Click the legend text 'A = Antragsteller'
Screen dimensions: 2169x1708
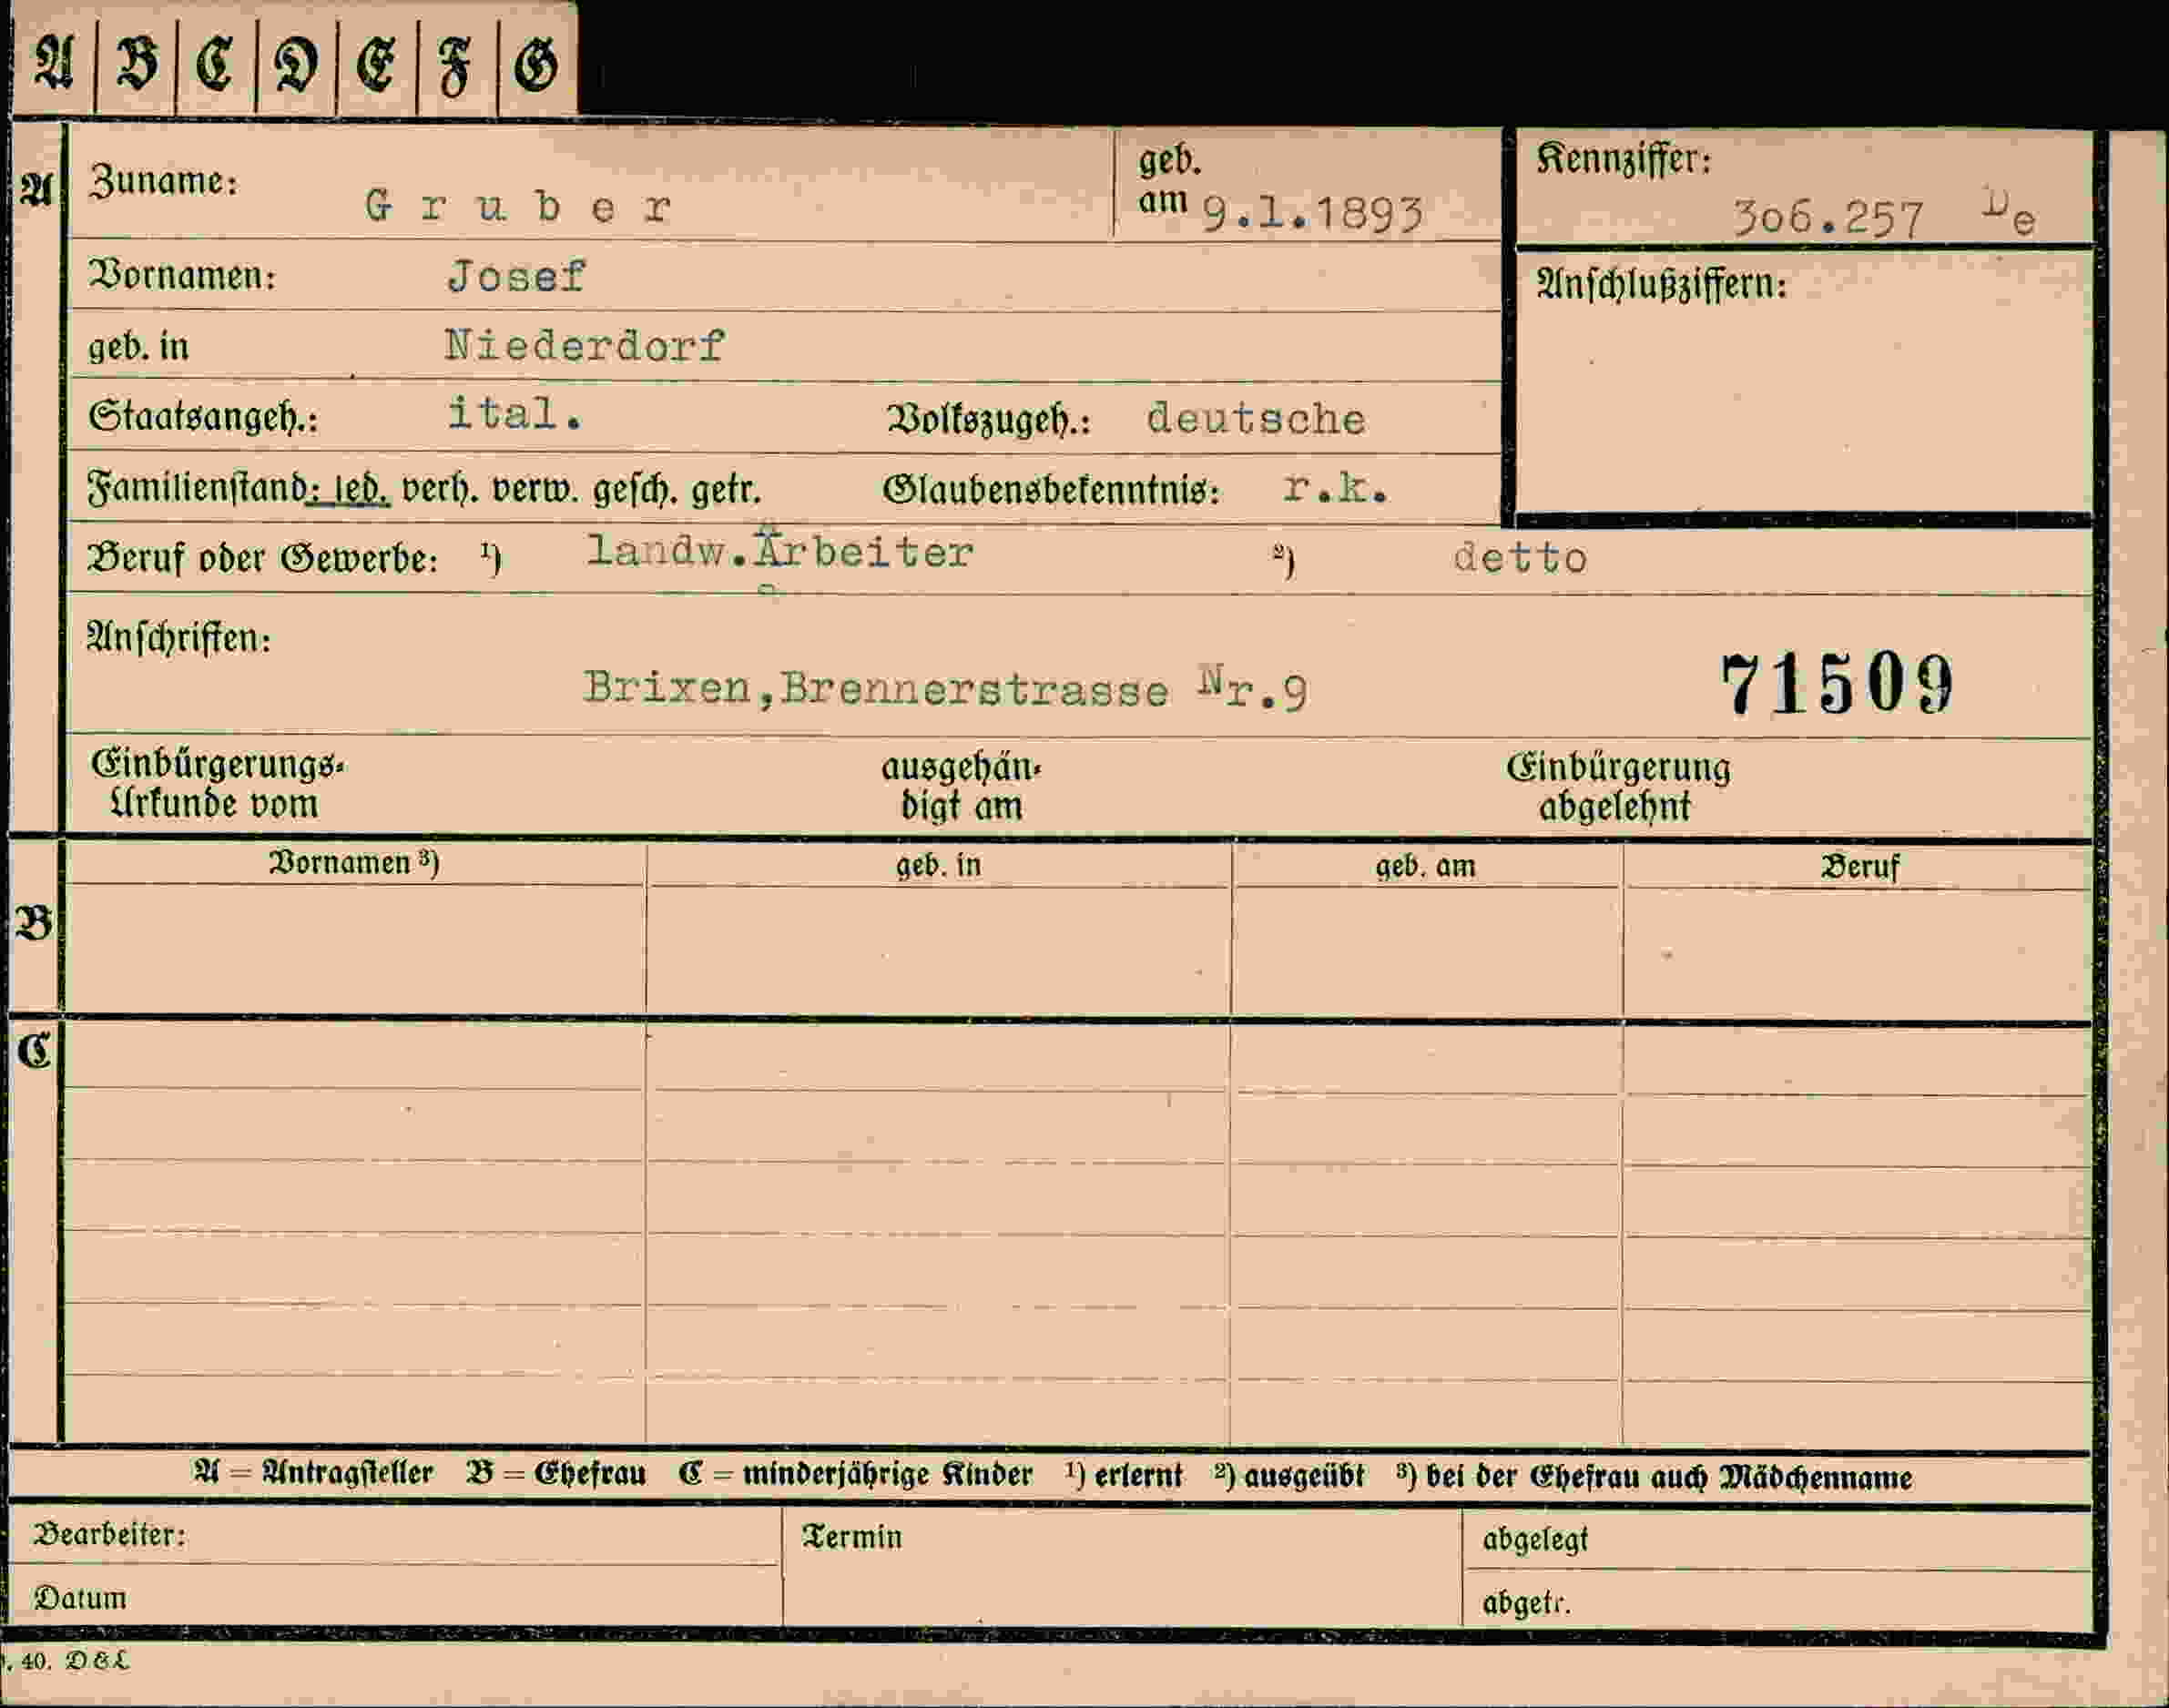[313, 1474]
